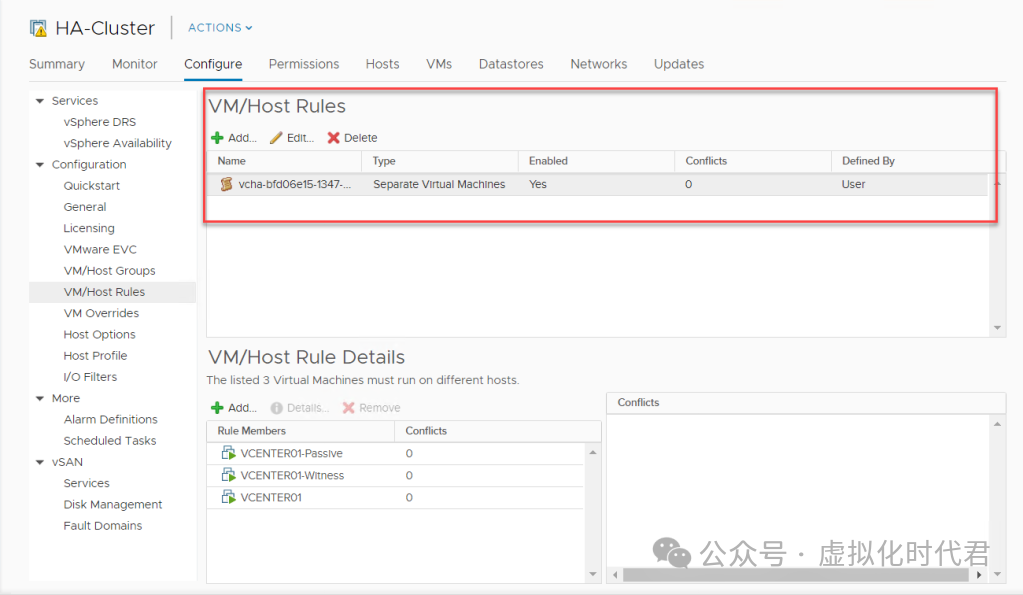Click the pencil Edit icon for rules
The height and width of the screenshot is (595, 1023).
coord(276,138)
